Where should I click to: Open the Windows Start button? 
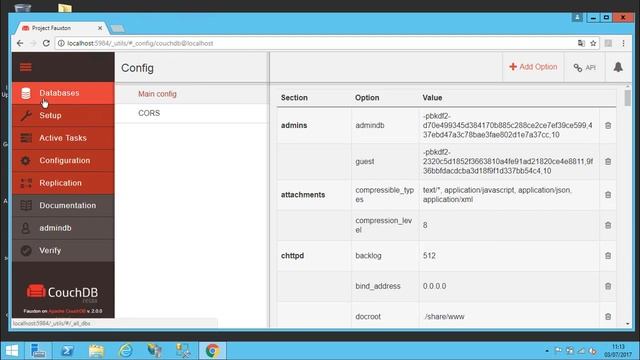[11, 351]
